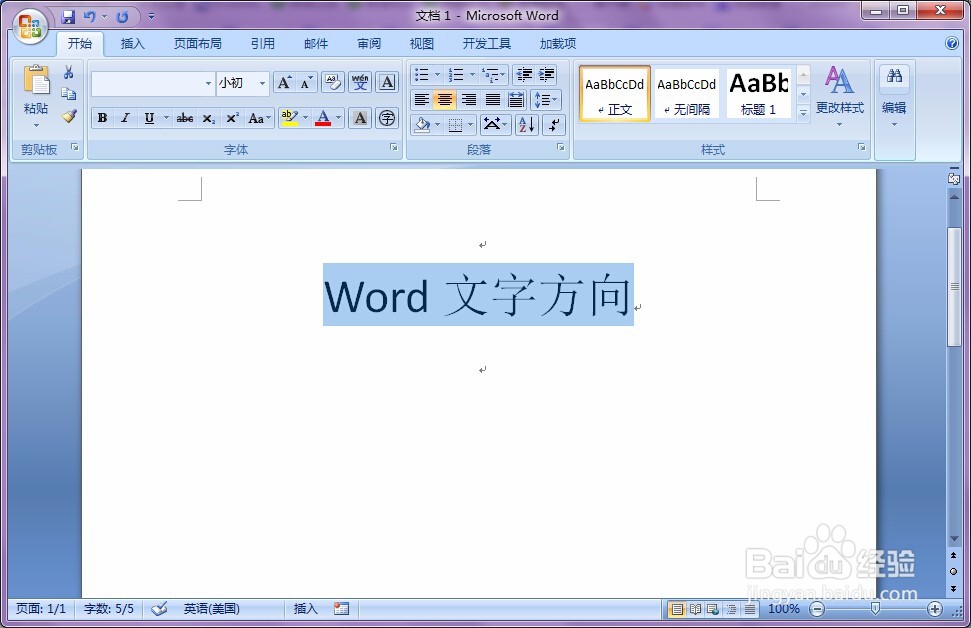Screen dimensions: 971x628
Task: Open Asian layout options
Action: click(x=495, y=124)
